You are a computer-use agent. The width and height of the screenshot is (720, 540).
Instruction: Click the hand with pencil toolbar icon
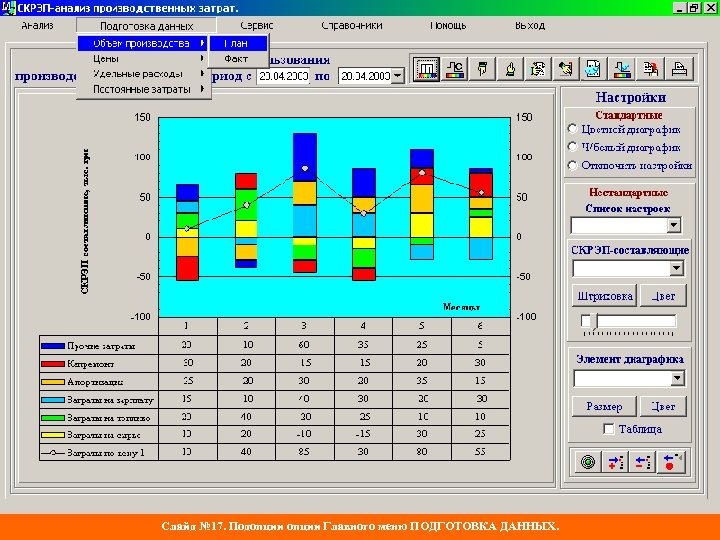pos(566,69)
